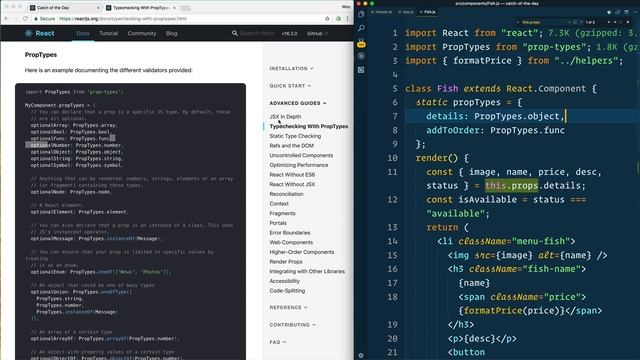The image size is (640, 360).
Task: Open the Accessibility guide link
Action: pyautogui.click(x=284, y=281)
